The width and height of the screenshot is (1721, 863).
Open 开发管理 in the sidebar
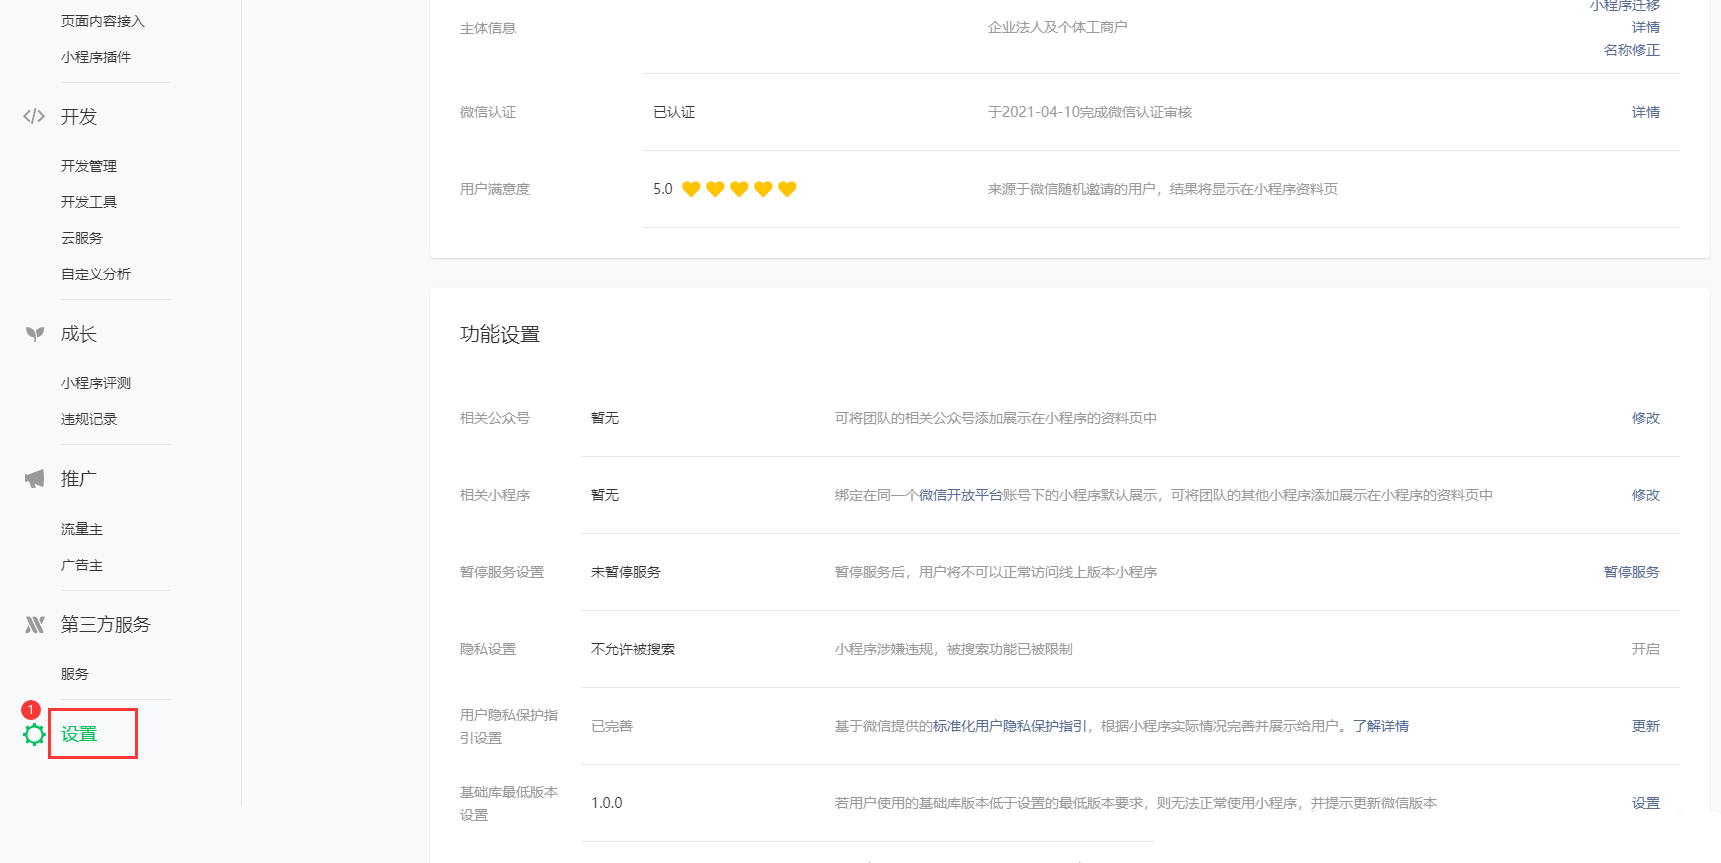(89, 166)
